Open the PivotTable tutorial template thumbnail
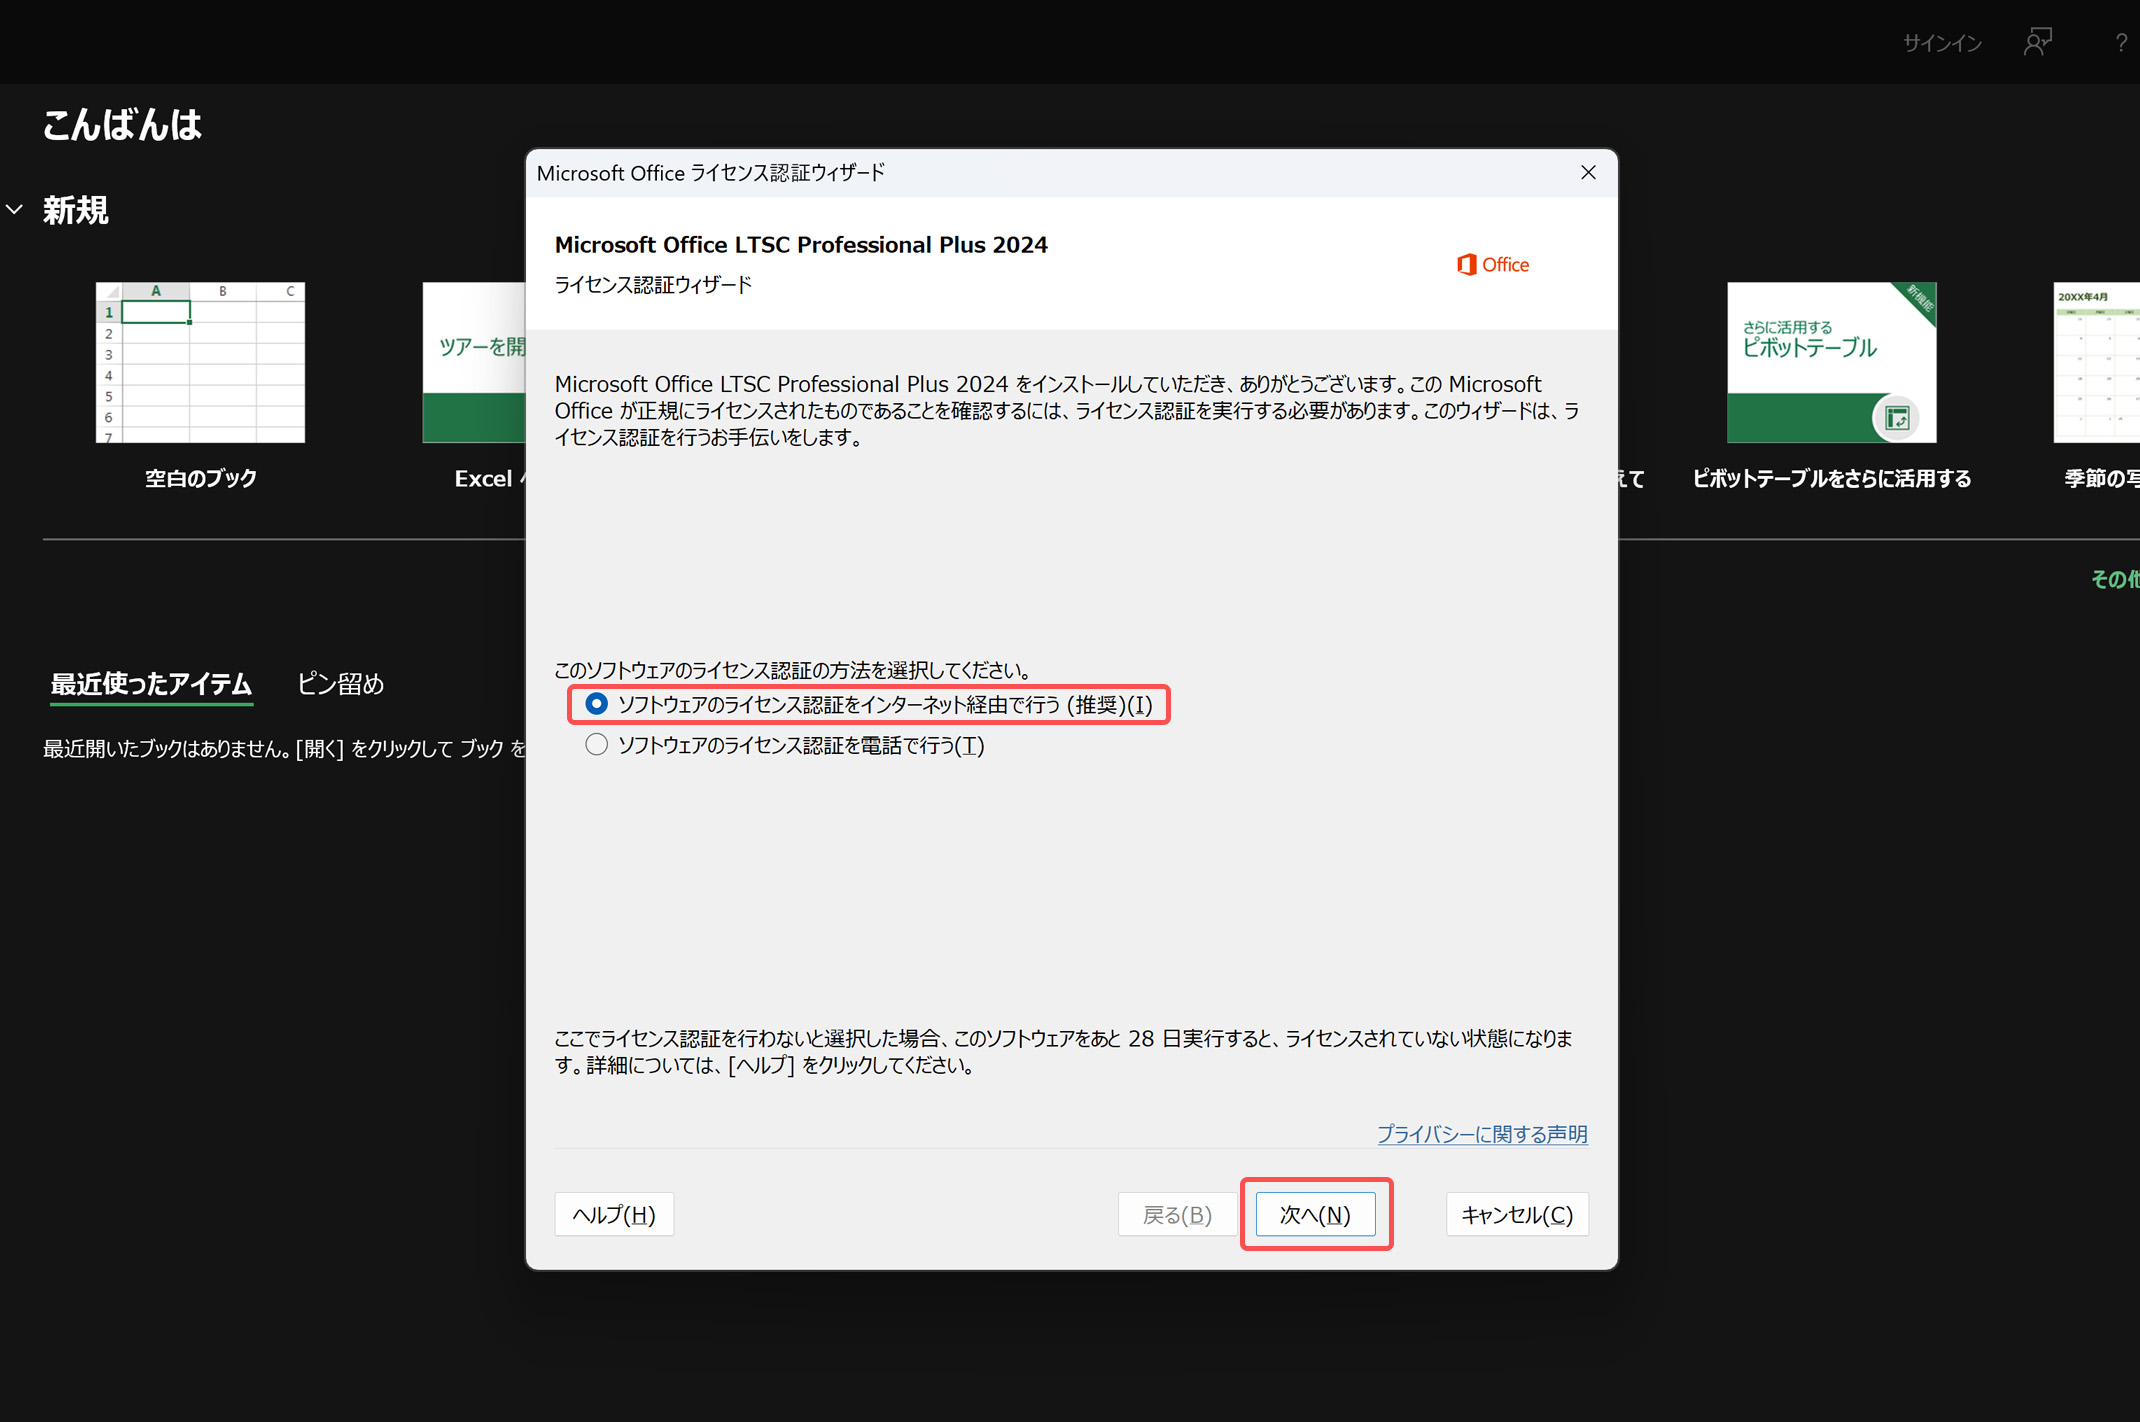This screenshot has height=1422, width=2140. pos(1831,362)
